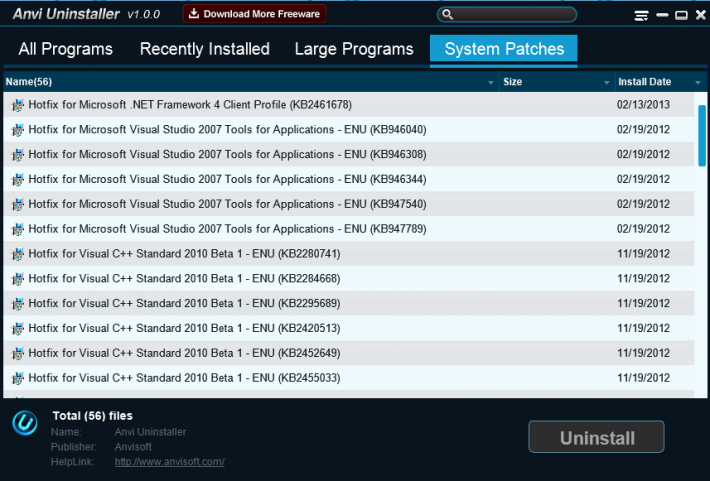This screenshot has height=481, width=710.
Task: Click the patch icon for KB2420513 row
Action: [18, 329]
